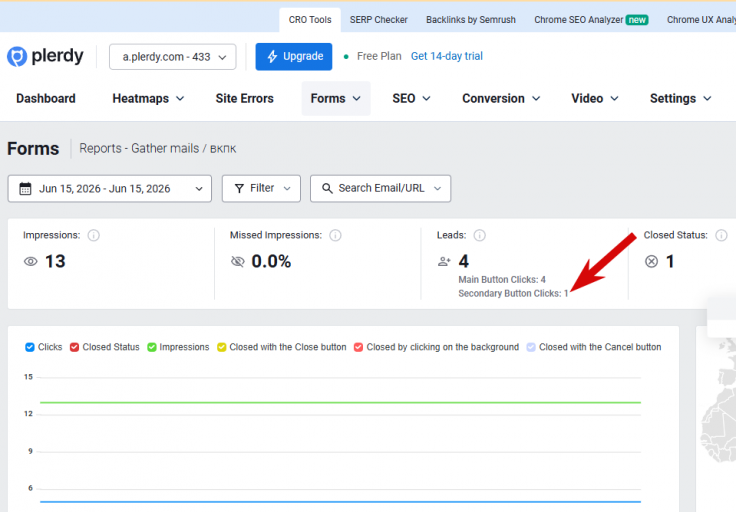This screenshot has width=736, height=512.
Task: Click the blue Clicks chart line
Action: 340,502
